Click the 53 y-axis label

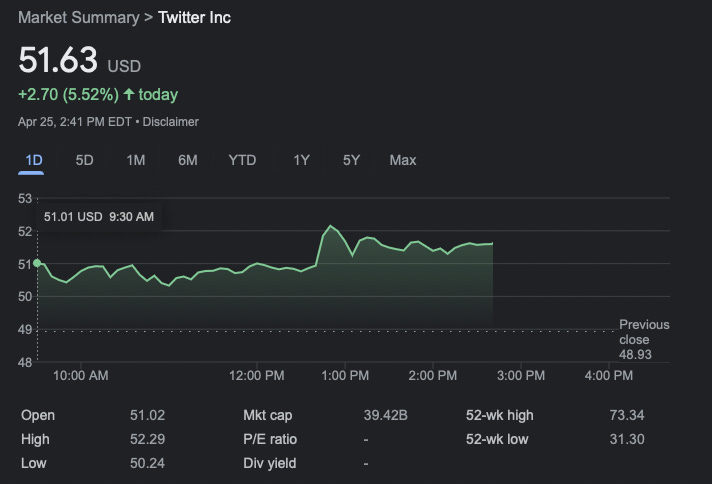(x=25, y=199)
